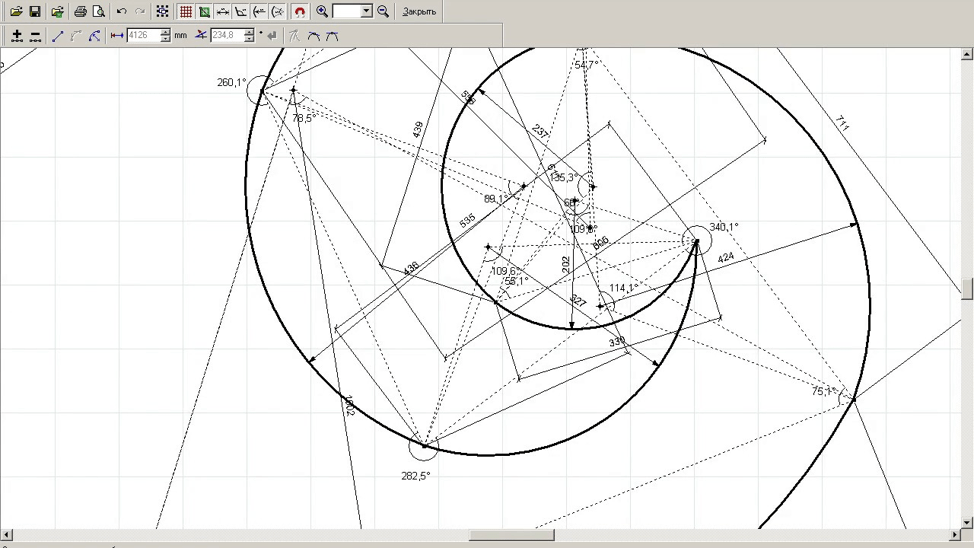This screenshot has height=548, width=974.
Task: Decrease the angle value with down arrow
Action: tap(249, 40)
